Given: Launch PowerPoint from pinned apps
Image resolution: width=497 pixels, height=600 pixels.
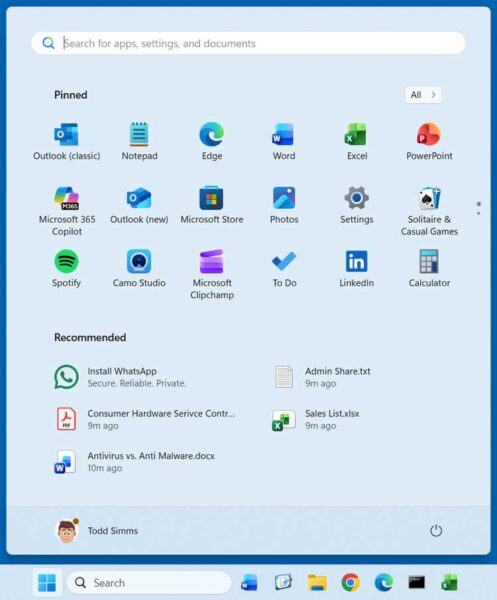Looking at the screenshot, I should click(x=429, y=142).
